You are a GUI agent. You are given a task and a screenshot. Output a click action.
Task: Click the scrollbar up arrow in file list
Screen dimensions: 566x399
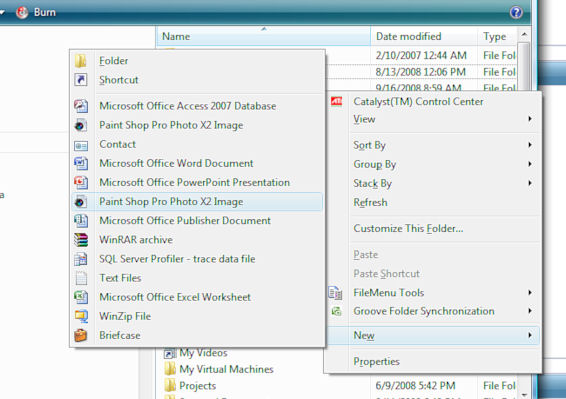click(x=524, y=35)
